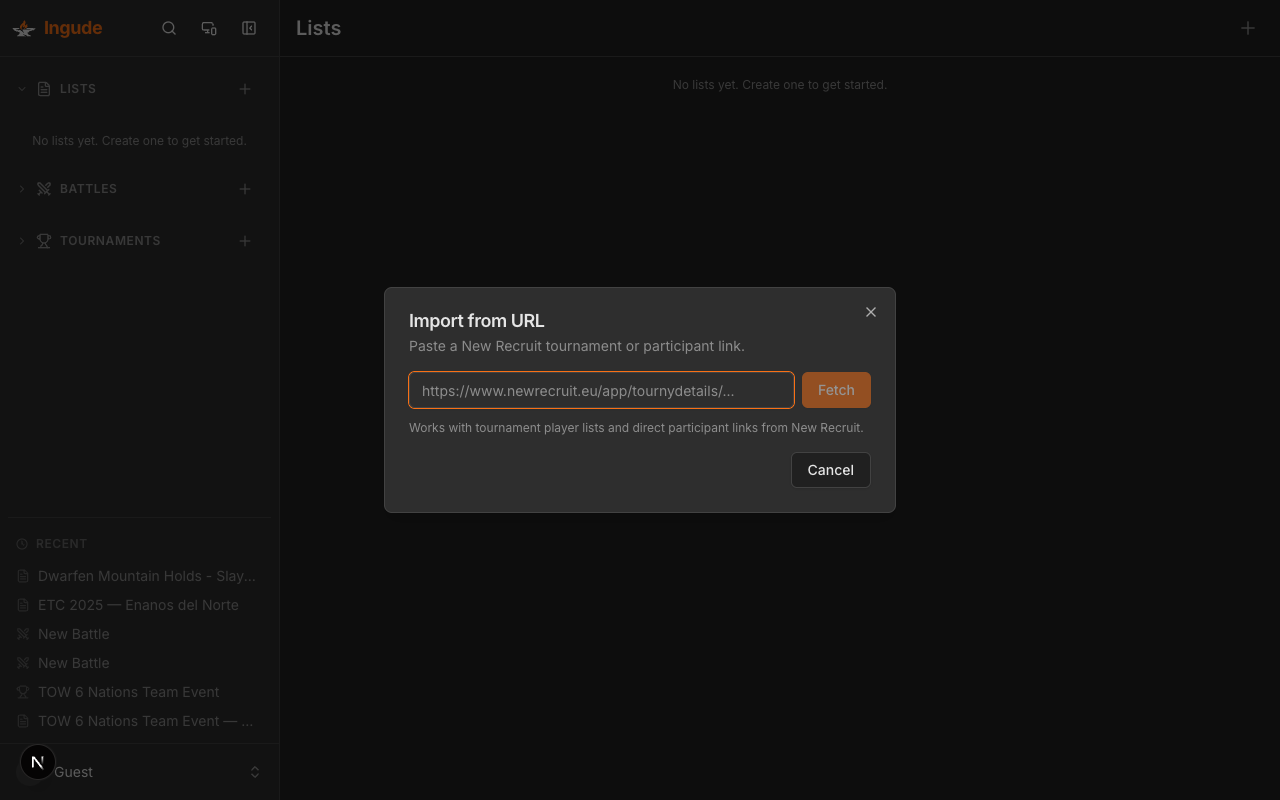Click the Ingude flame logo
Screen dimensions: 1280x800
[x=23, y=28]
